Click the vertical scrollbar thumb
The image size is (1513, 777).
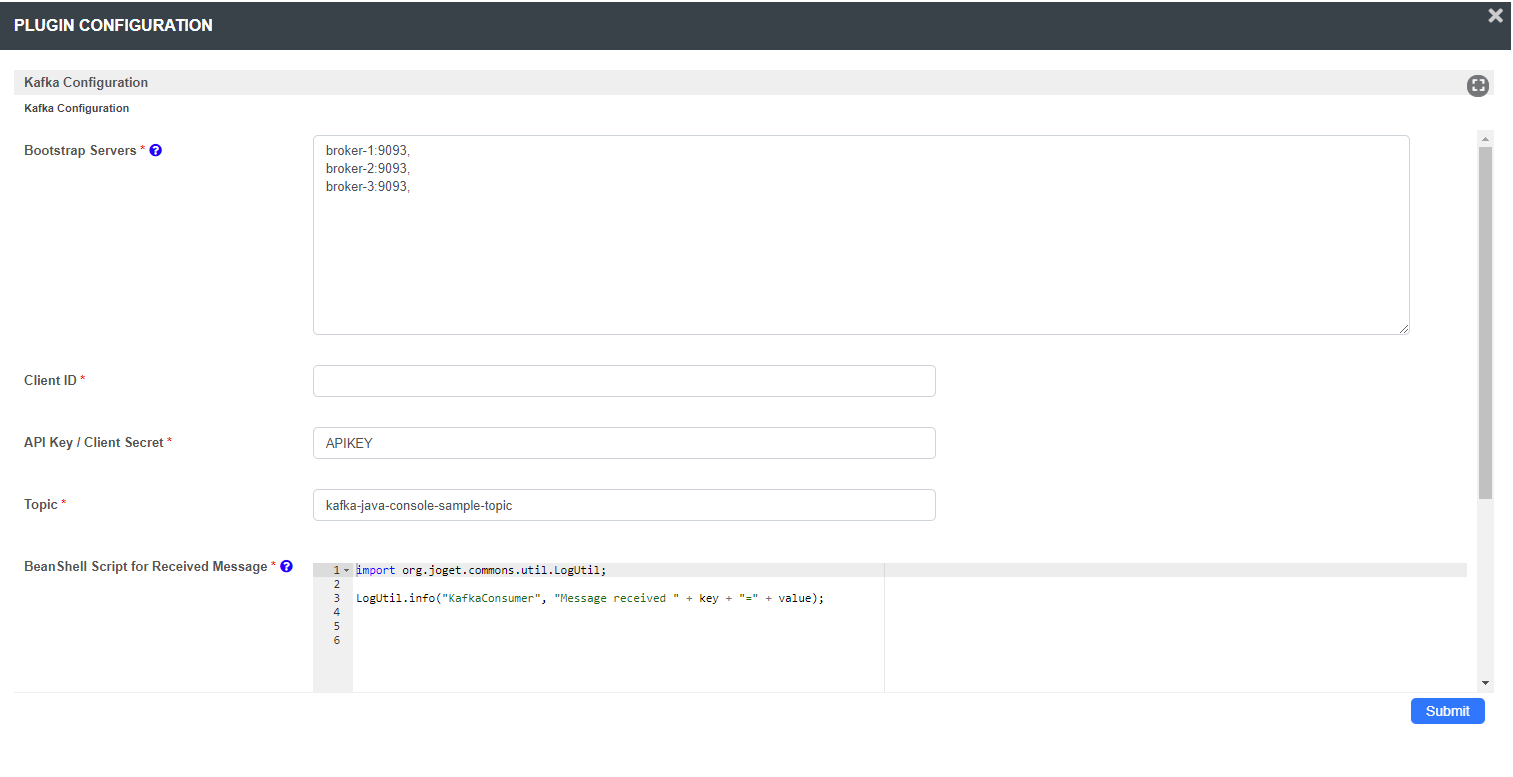click(x=1485, y=320)
